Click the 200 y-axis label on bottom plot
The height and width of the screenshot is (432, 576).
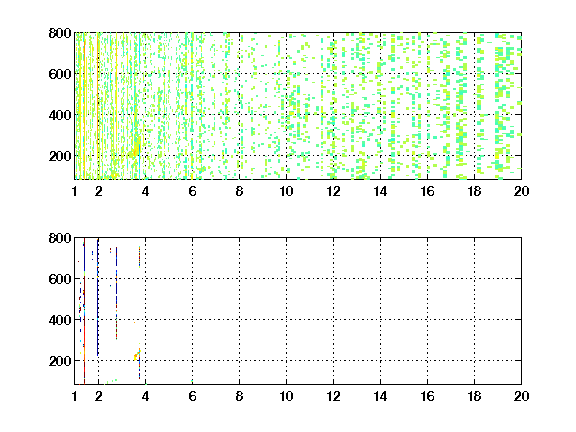60,361
